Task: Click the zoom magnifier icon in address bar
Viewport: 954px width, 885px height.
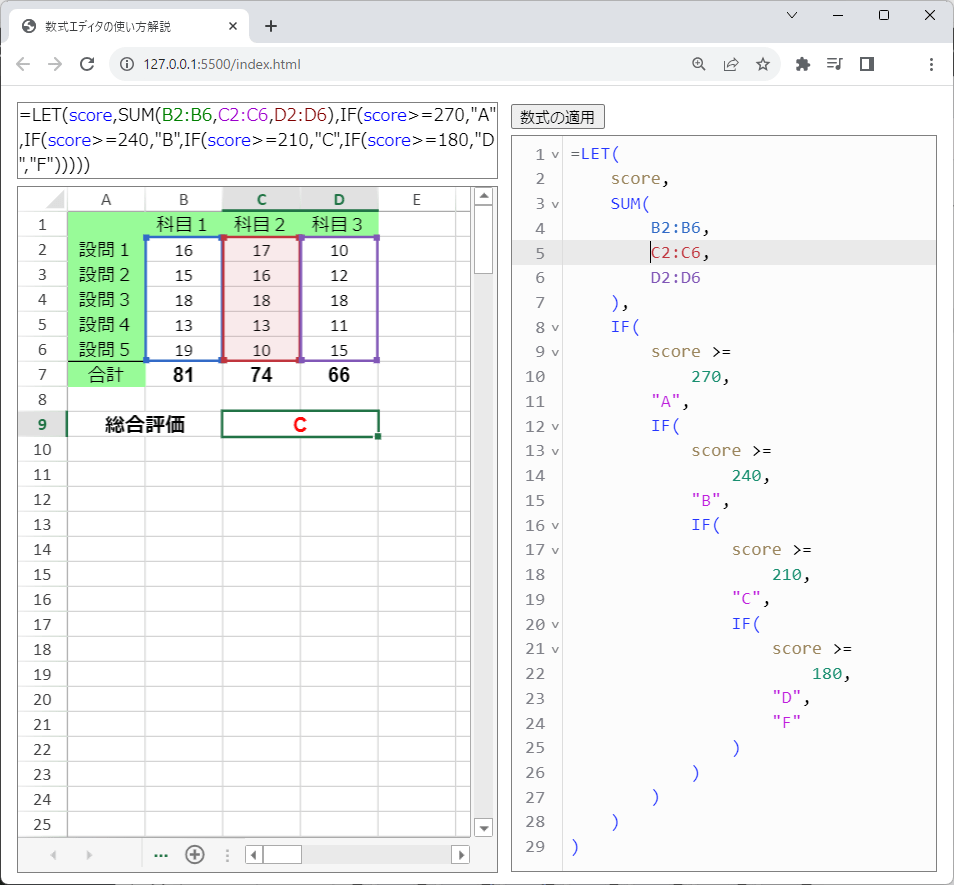Action: 699,64
